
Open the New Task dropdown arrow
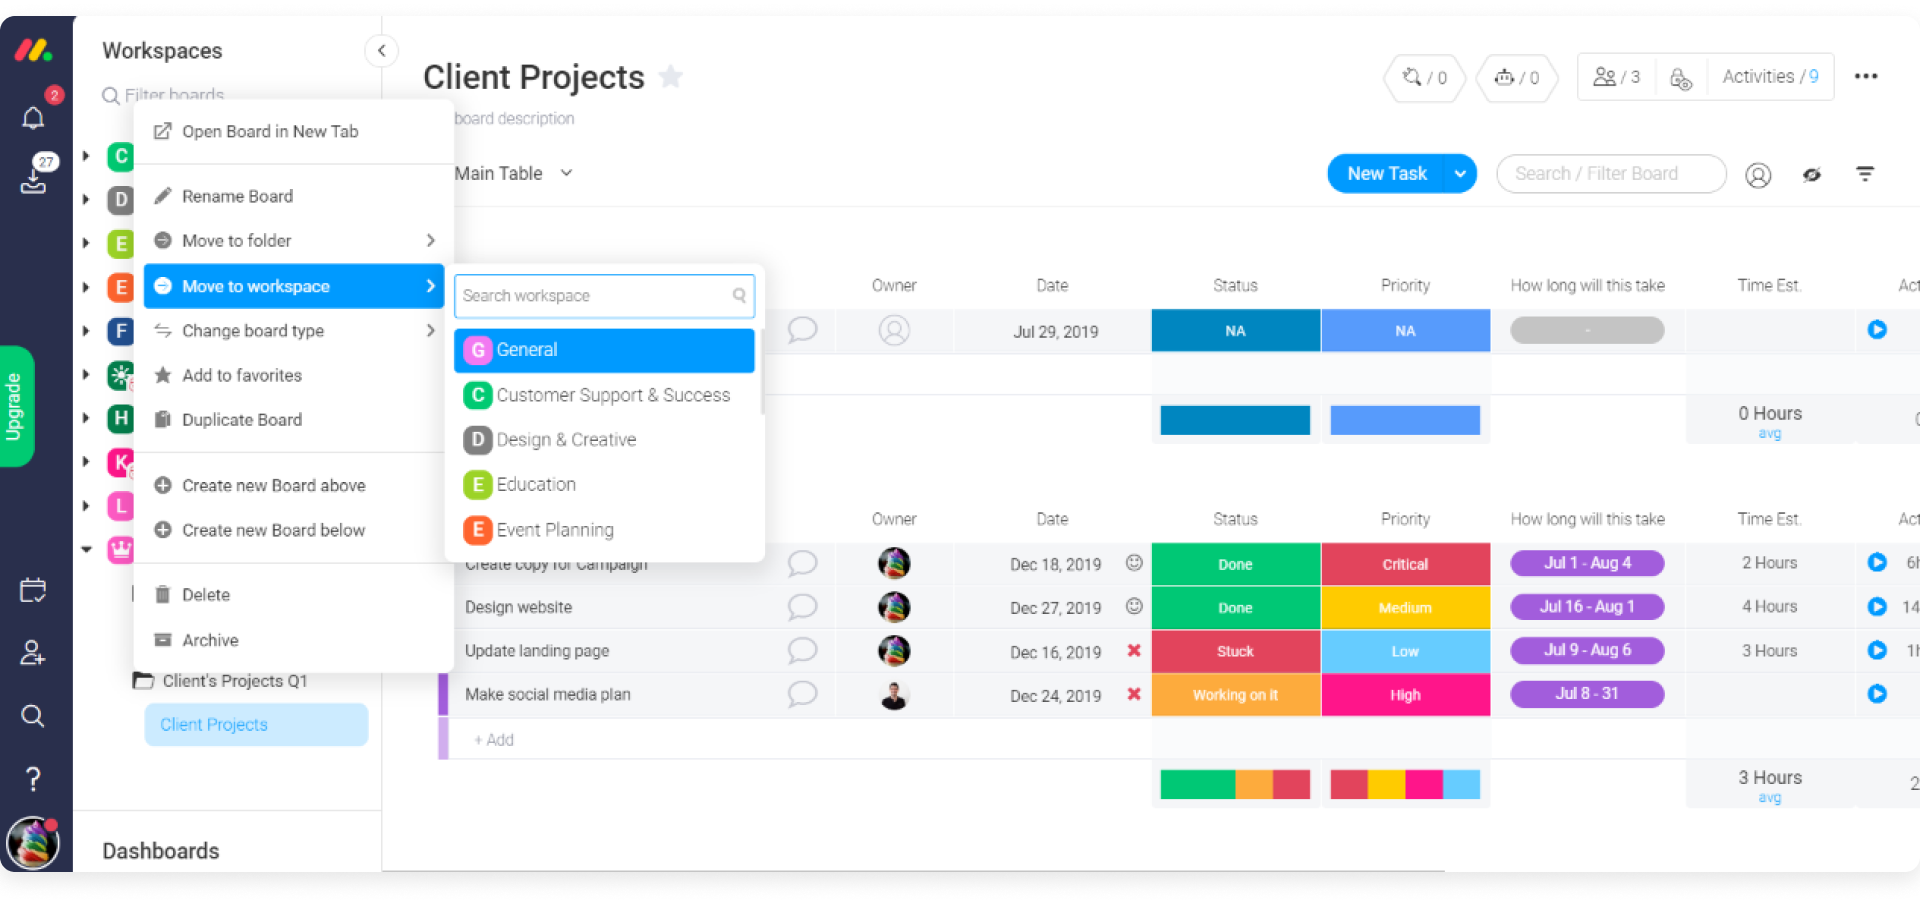coord(1460,173)
